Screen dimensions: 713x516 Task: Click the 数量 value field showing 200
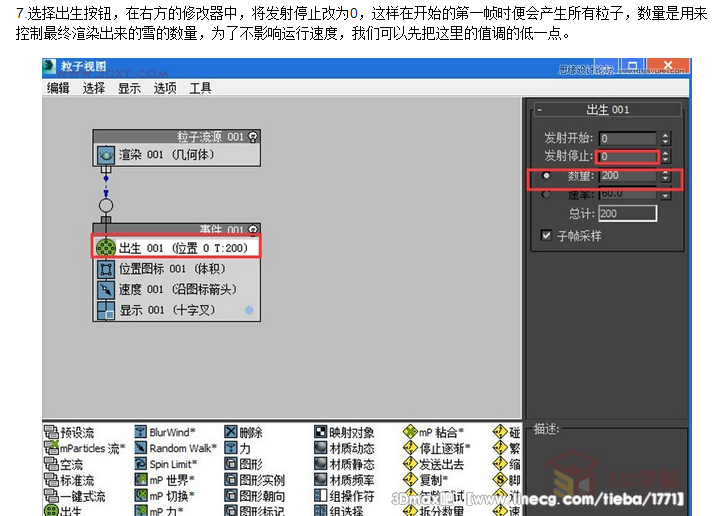(x=628, y=175)
